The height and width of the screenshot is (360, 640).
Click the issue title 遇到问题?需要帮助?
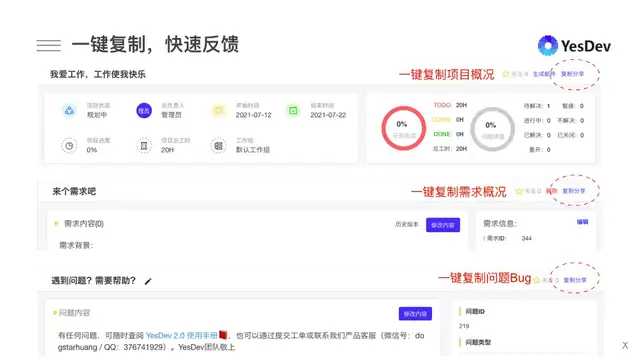click(93, 280)
